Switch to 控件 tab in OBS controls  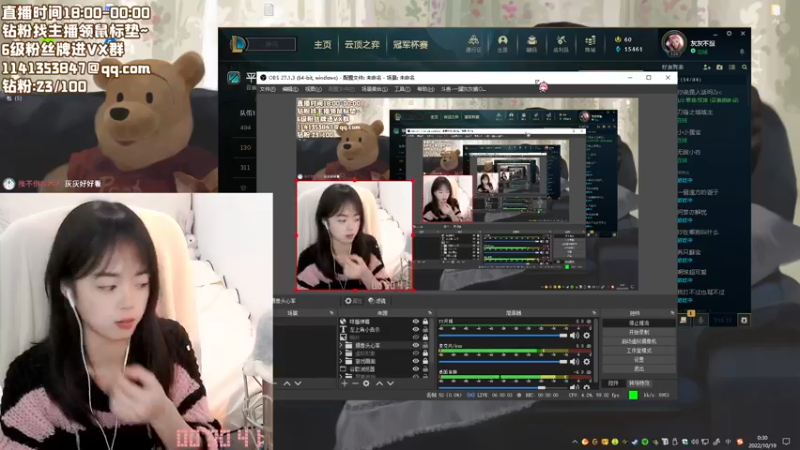613,383
